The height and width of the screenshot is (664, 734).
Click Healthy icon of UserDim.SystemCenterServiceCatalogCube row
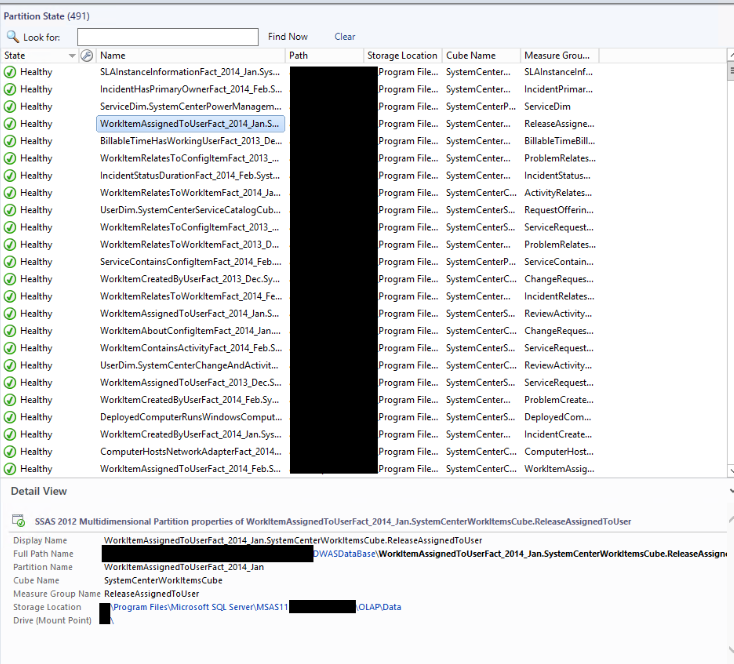[x=11, y=210]
